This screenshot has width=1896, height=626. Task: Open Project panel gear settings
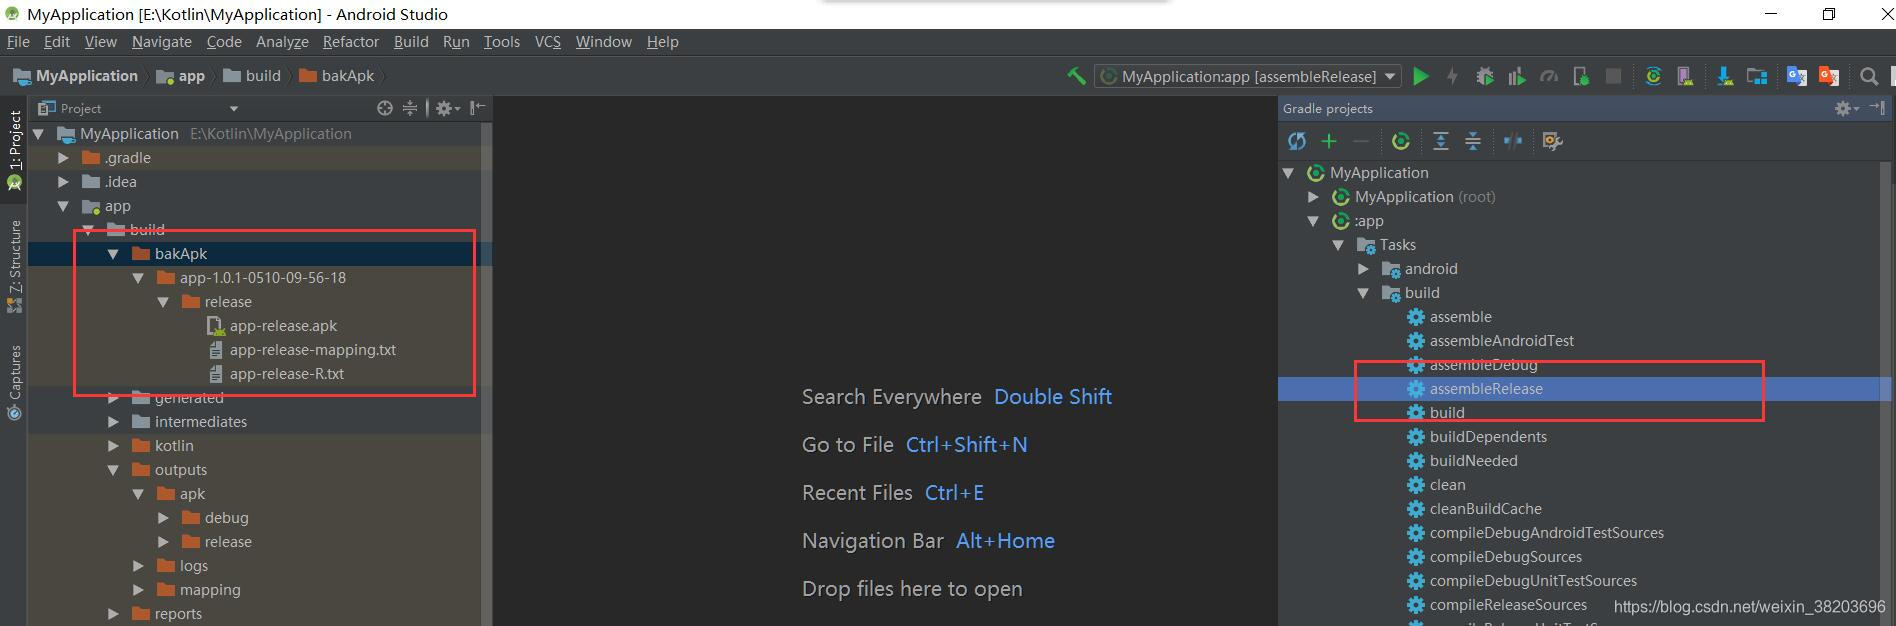pos(447,108)
